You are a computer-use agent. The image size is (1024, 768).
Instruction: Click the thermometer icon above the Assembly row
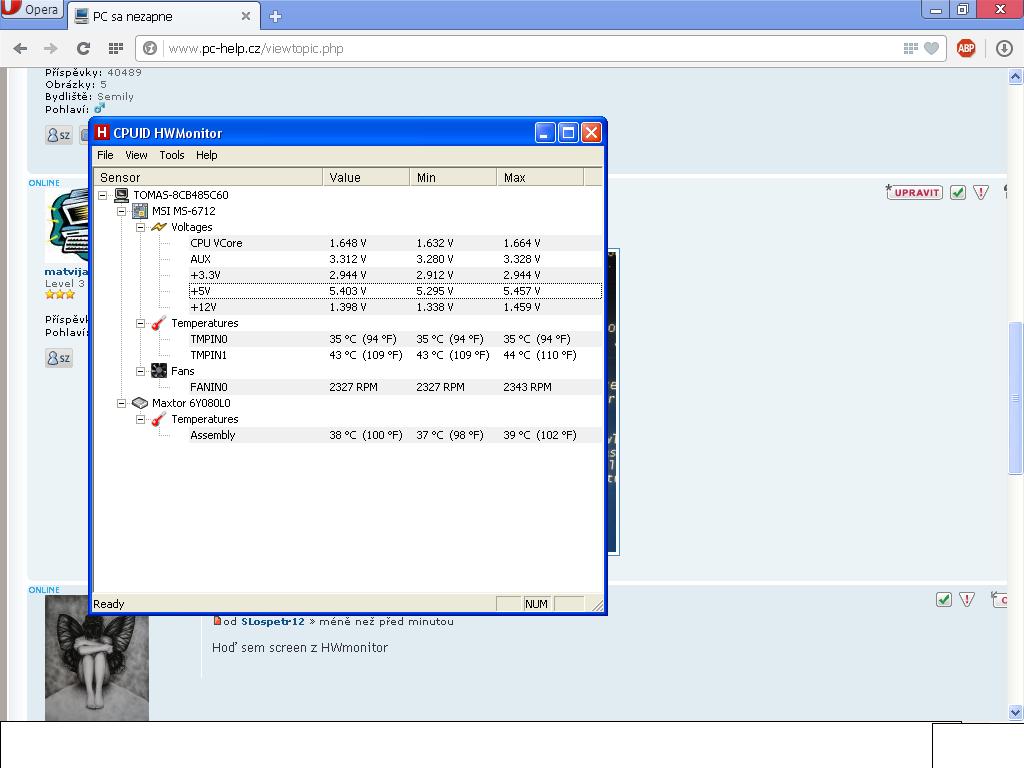[159, 419]
